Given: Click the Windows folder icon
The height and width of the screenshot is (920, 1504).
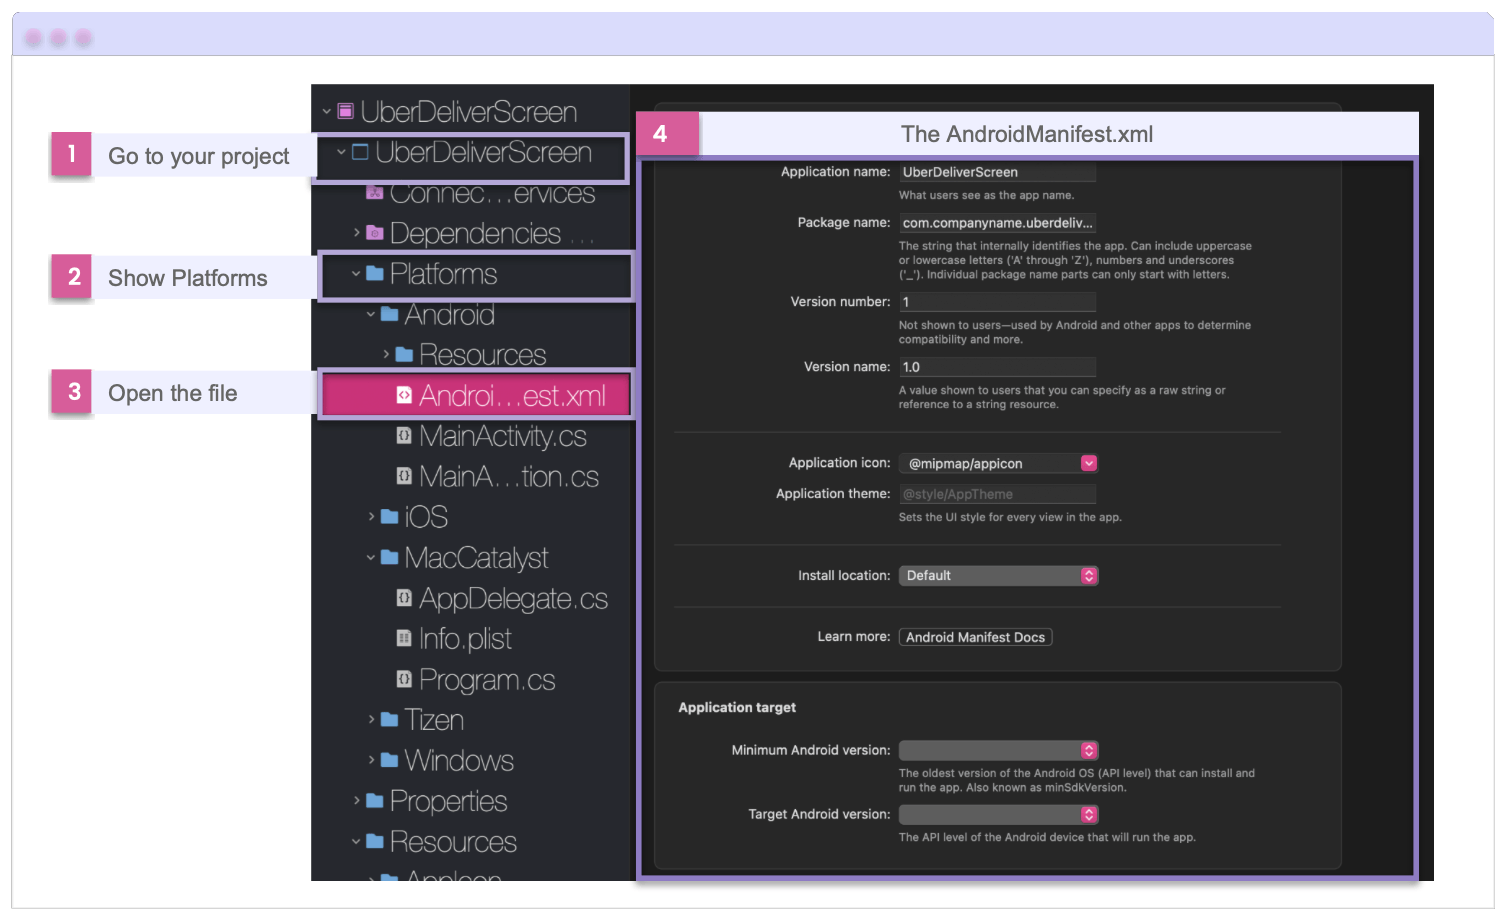Looking at the screenshot, I should 390,760.
